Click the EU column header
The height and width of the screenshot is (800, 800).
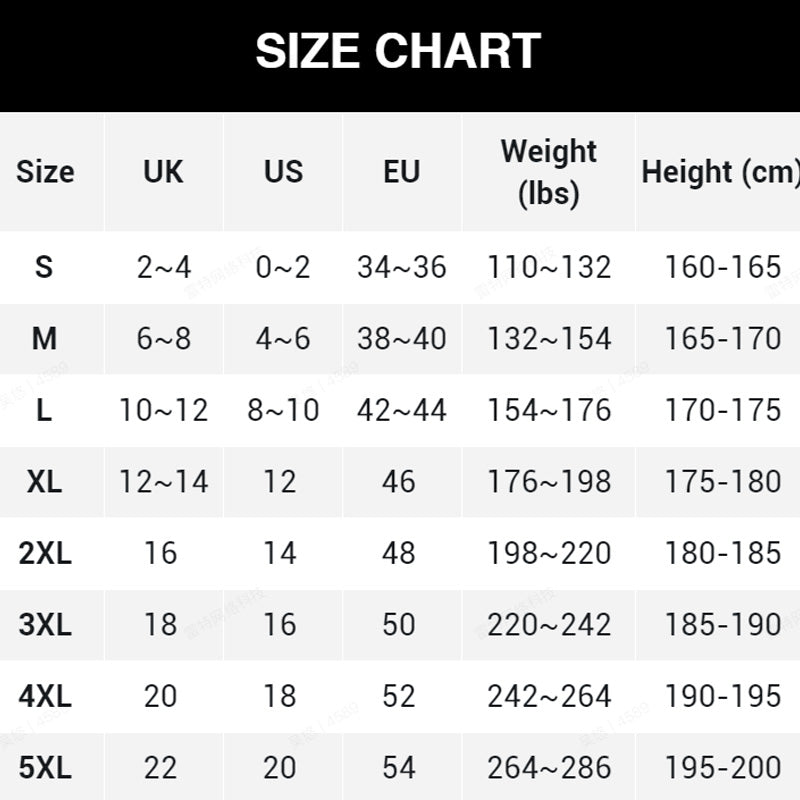click(401, 171)
